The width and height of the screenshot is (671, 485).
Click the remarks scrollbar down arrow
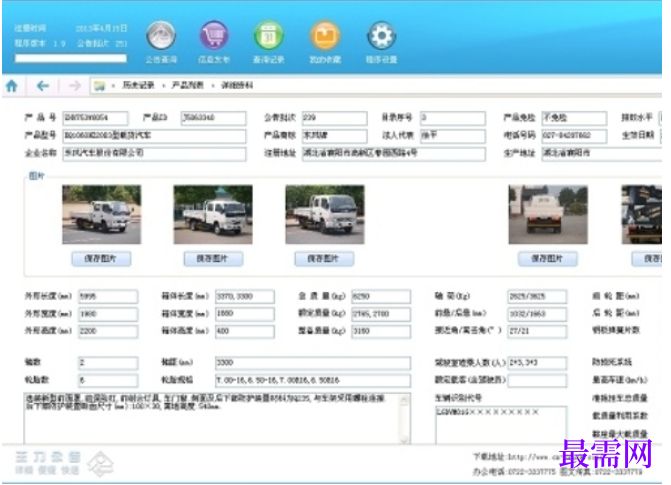click(x=404, y=439)
